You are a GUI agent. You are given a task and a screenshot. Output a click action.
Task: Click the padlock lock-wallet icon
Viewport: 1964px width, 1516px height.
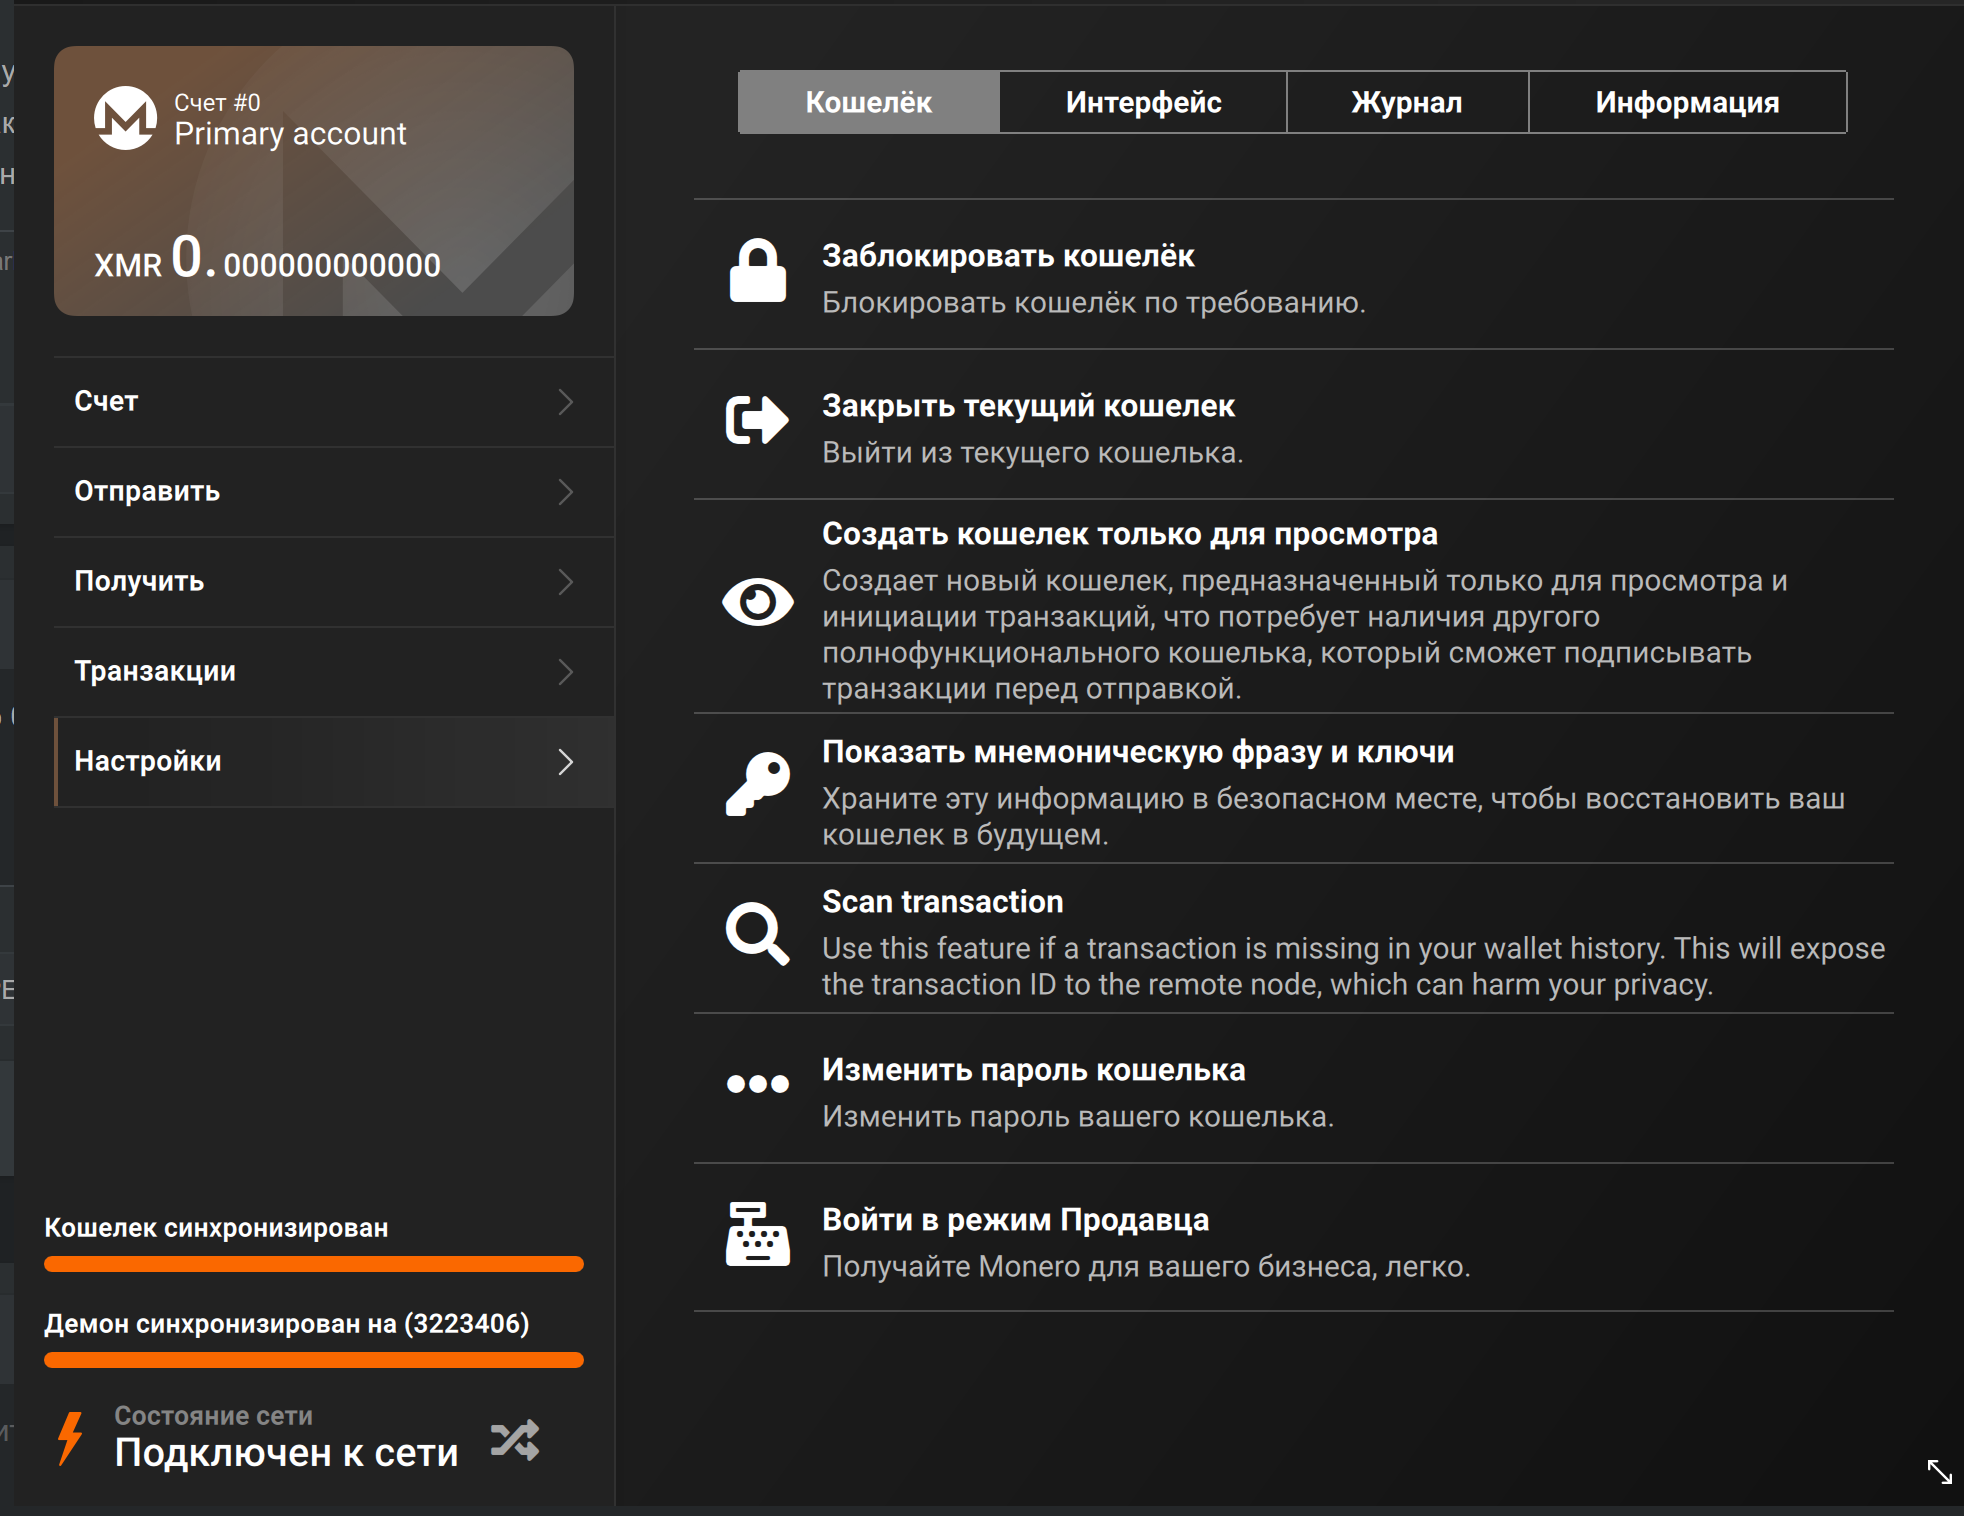tap(757, 271)
